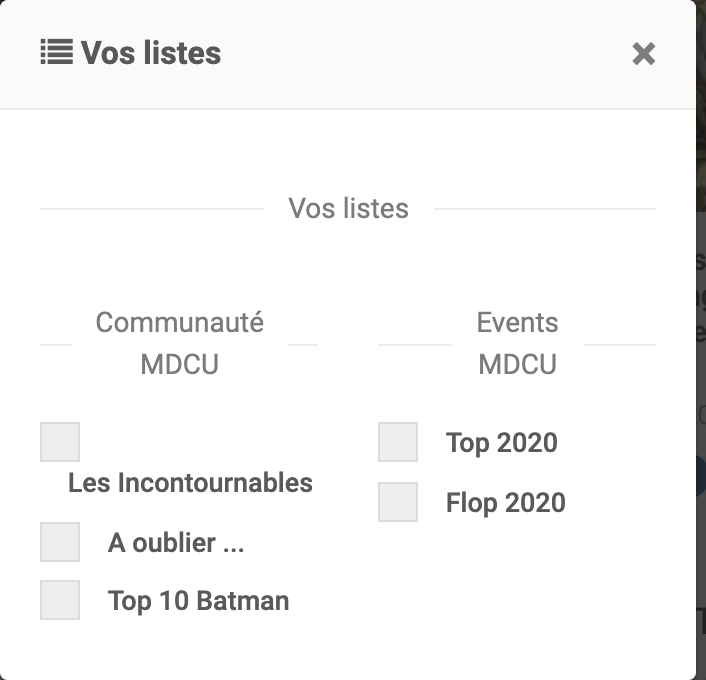
Task: Click the list icon beside the modal title
Action: [57, 52]
